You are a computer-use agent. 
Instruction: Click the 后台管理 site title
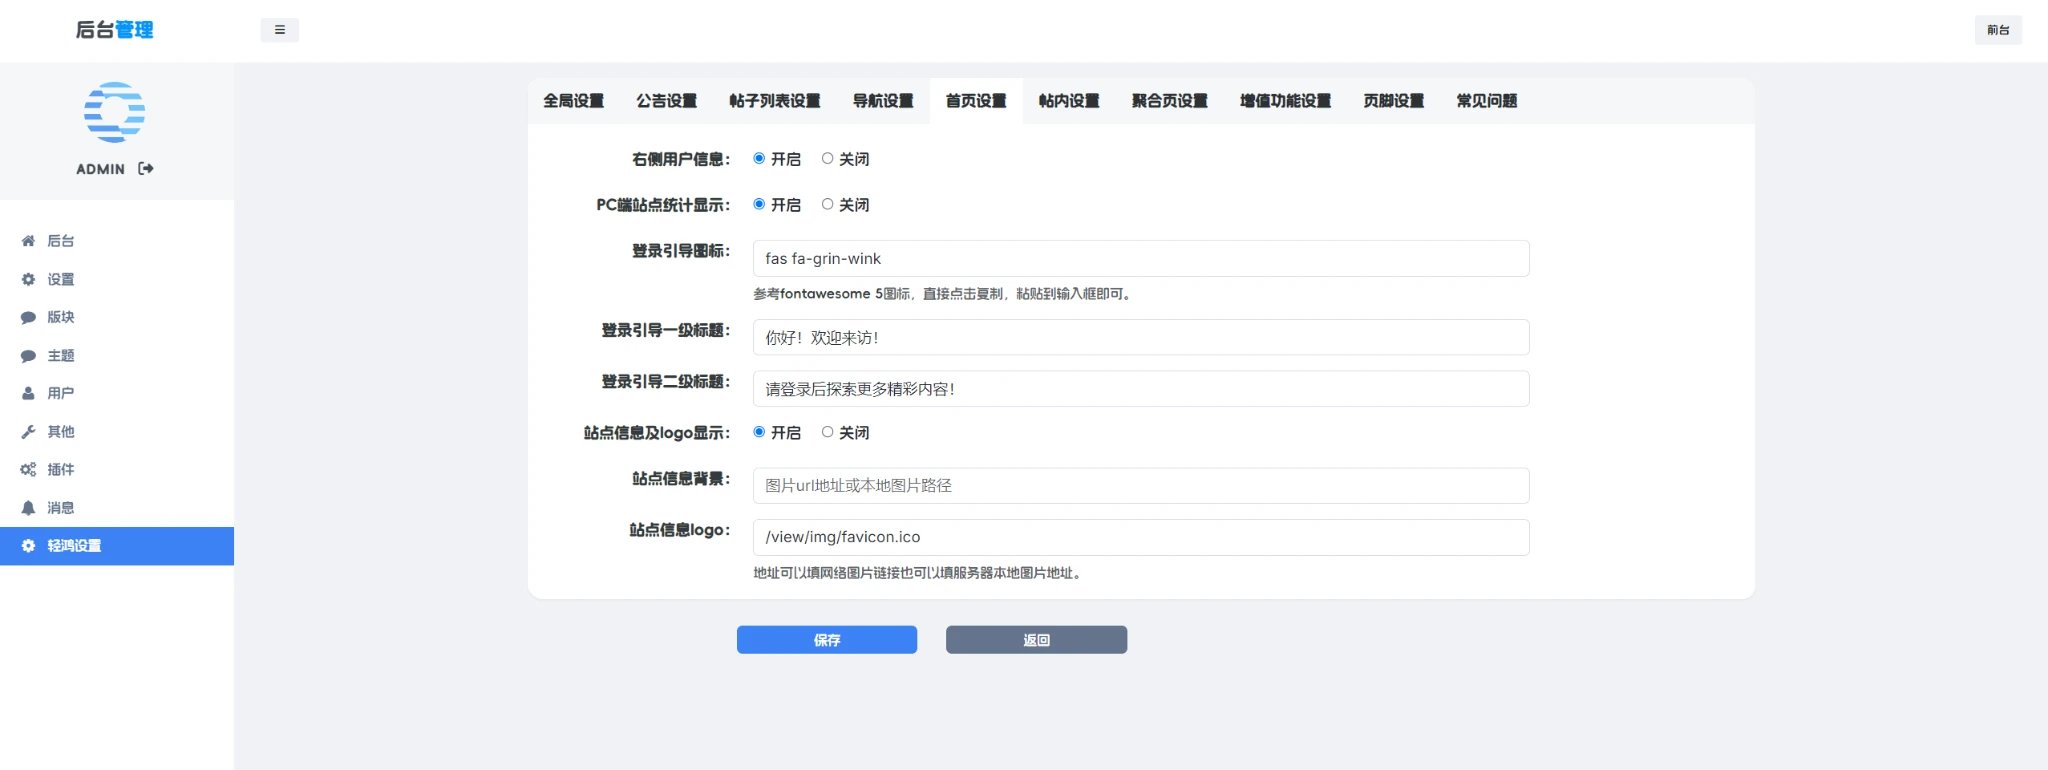115,30
